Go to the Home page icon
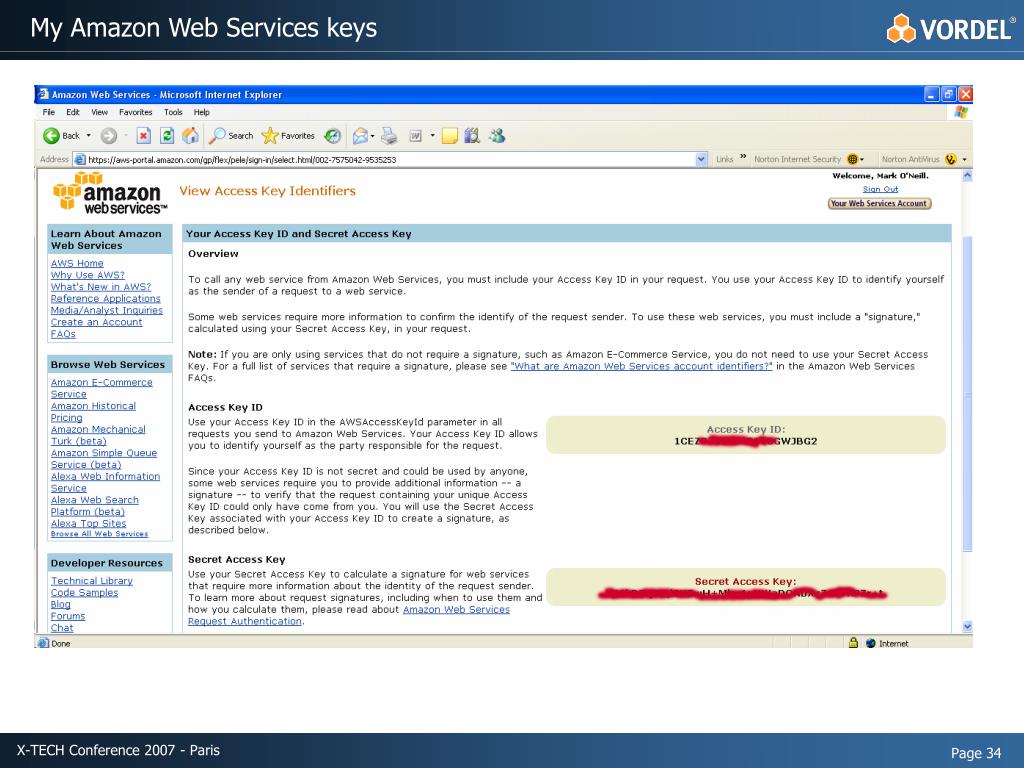Screen dimensions: 1024x768 coord(191,136)
